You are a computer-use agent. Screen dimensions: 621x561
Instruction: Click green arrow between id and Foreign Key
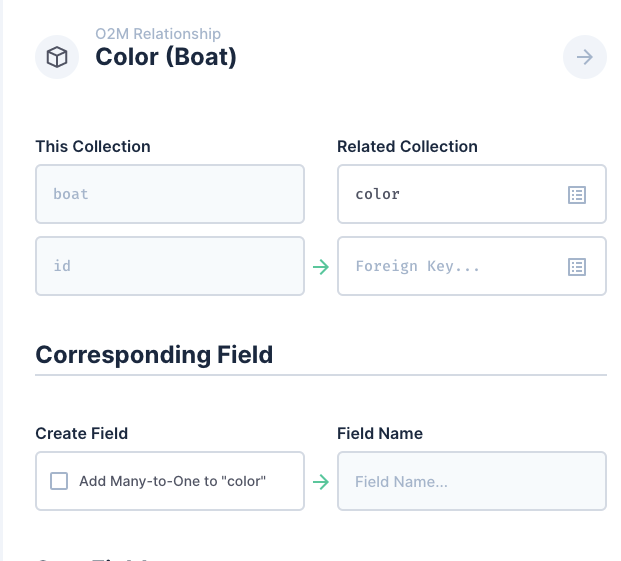coord(321,267)
